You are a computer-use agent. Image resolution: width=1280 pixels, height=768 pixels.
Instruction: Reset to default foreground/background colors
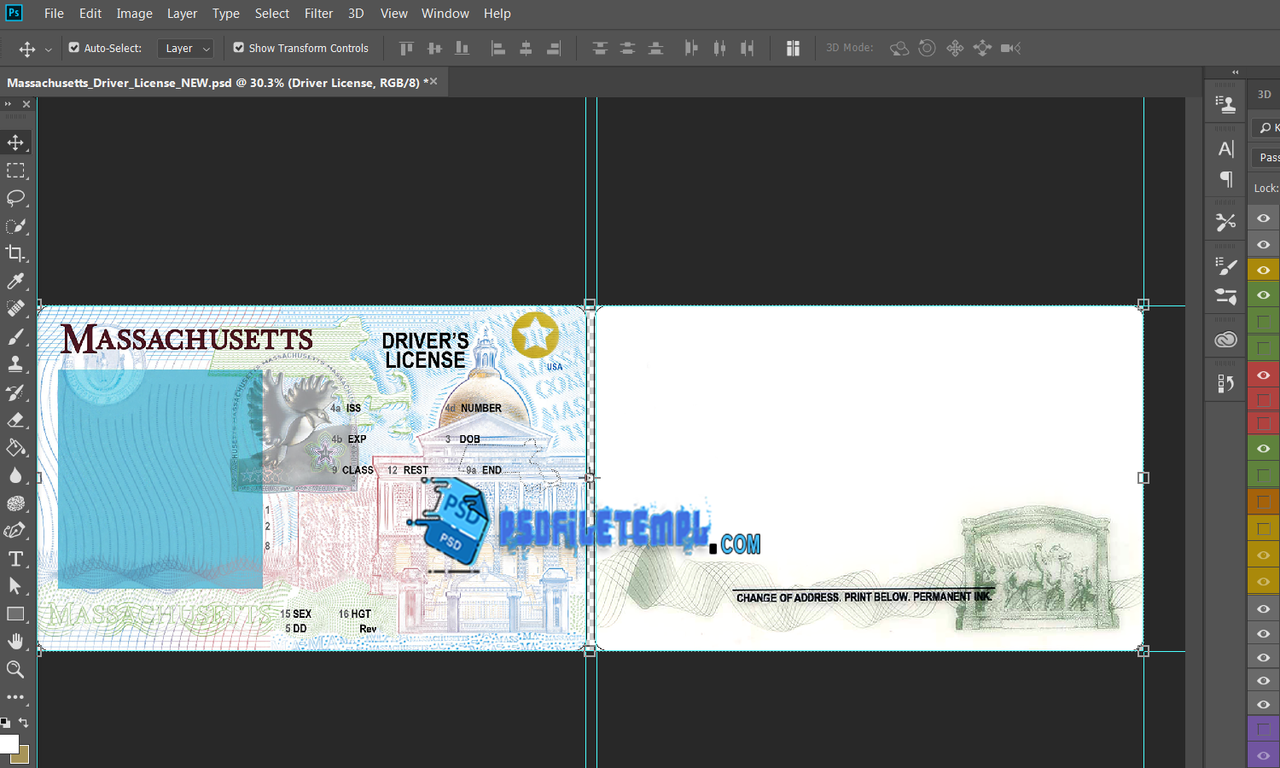[5, 722]
